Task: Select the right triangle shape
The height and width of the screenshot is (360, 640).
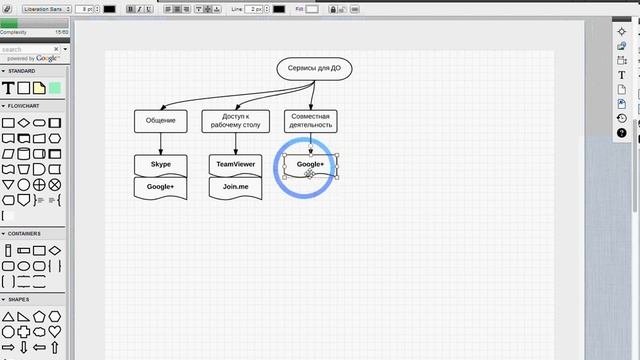Action: tap(24, 317)
